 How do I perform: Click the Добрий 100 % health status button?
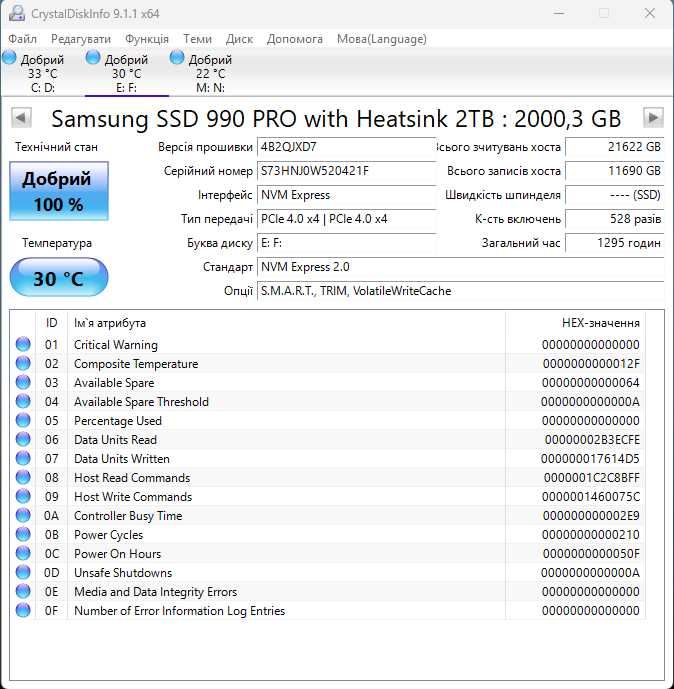point(59,191)
